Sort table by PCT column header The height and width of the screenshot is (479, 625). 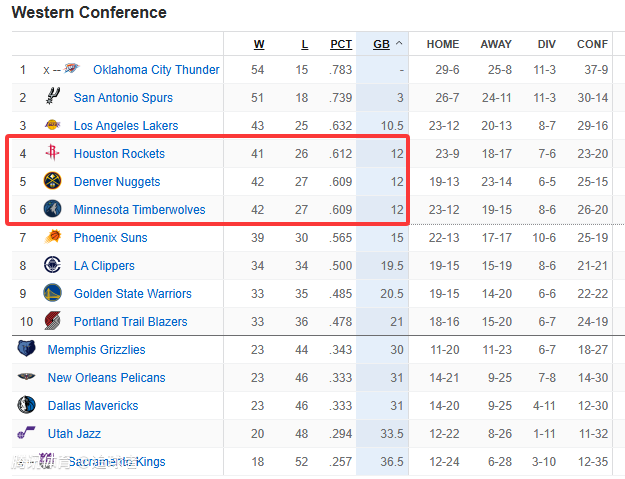341,44
